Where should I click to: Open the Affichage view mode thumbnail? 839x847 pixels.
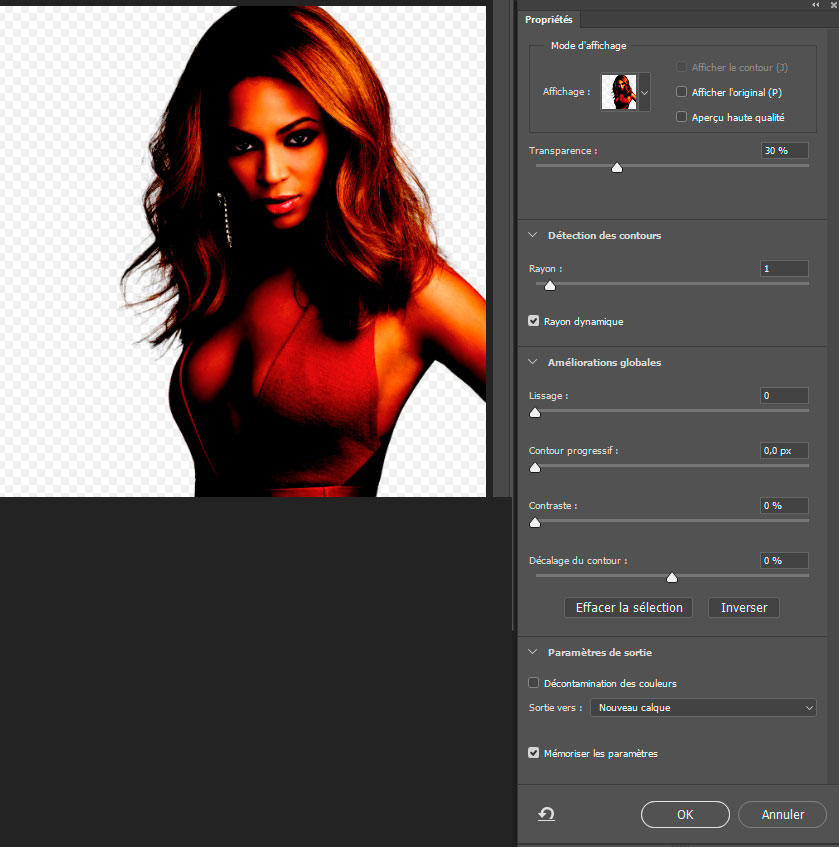click(x=624, y=92)
